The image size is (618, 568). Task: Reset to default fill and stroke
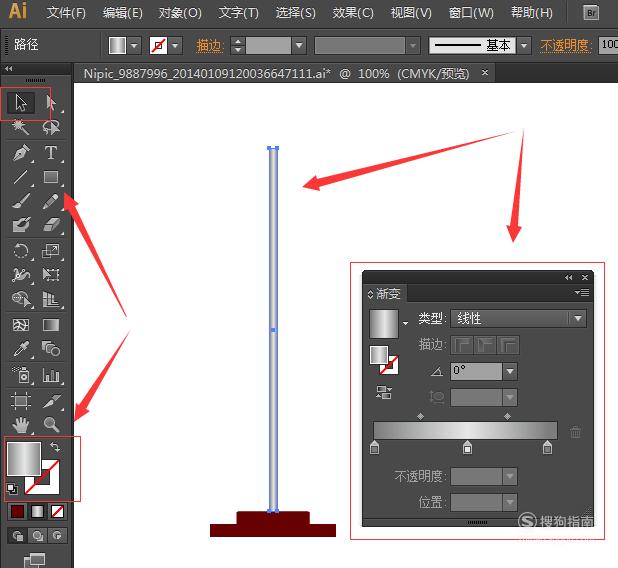(12, 489)
